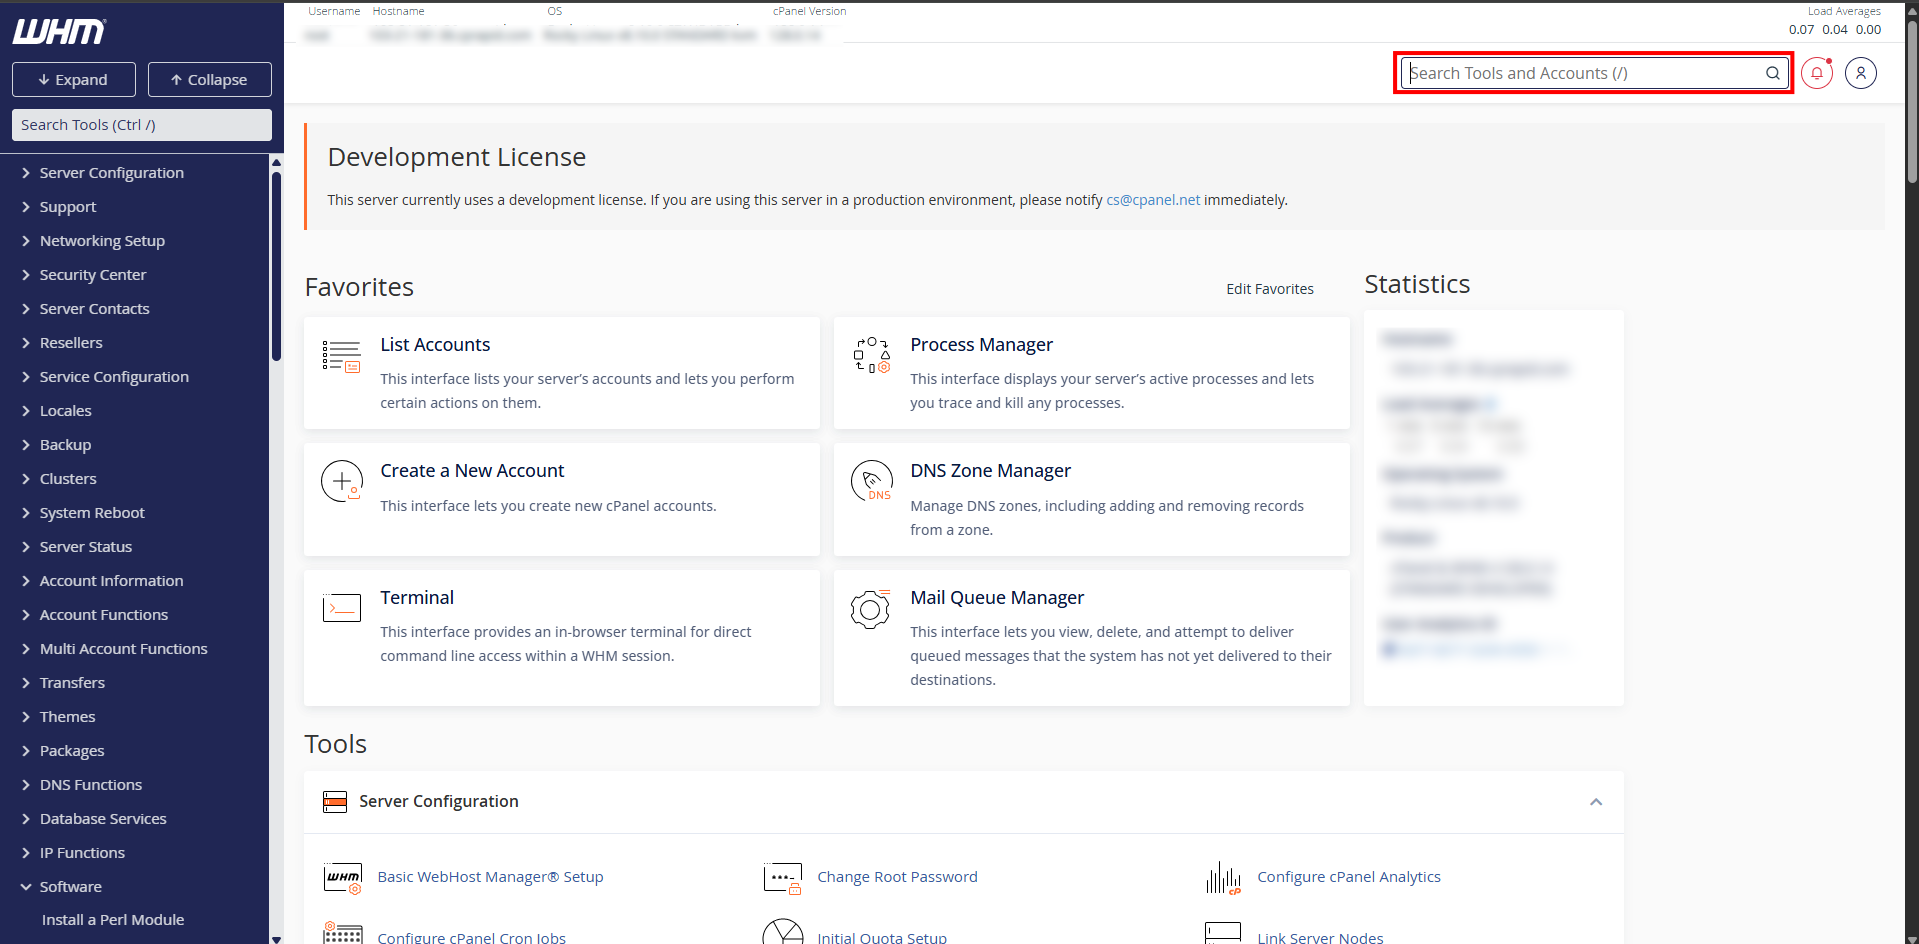Open Server Status in the sidebar
The image size is (1919, 944).
click(x=85, y=547)
